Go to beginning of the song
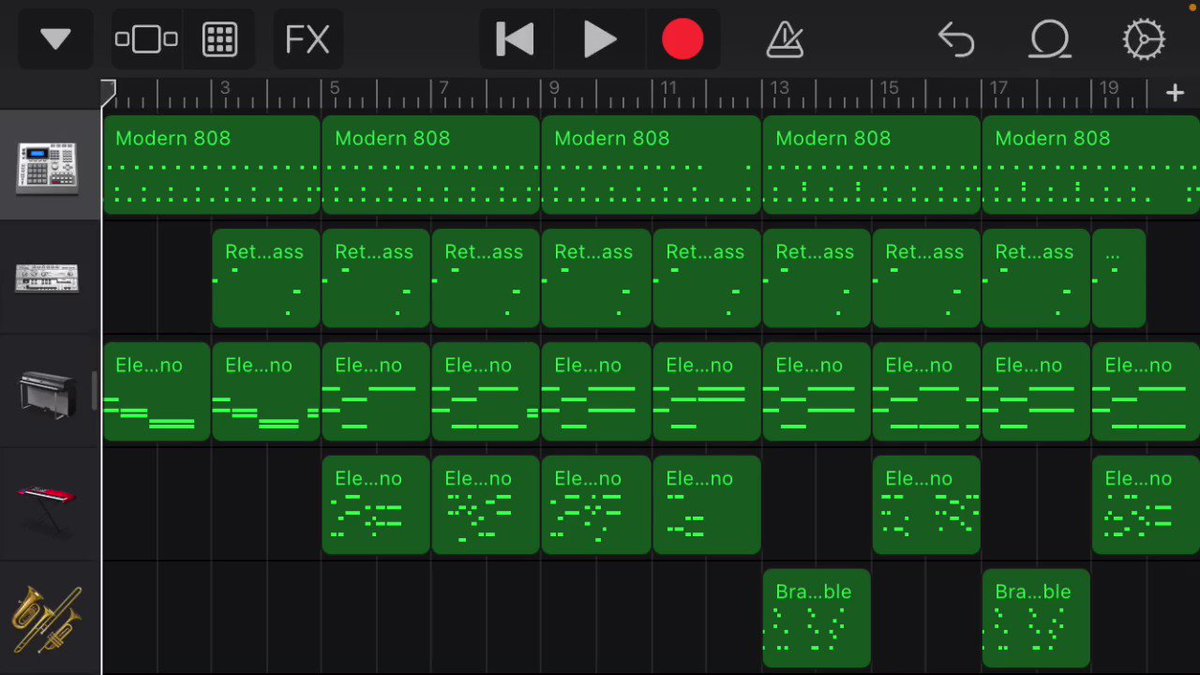 515,39
